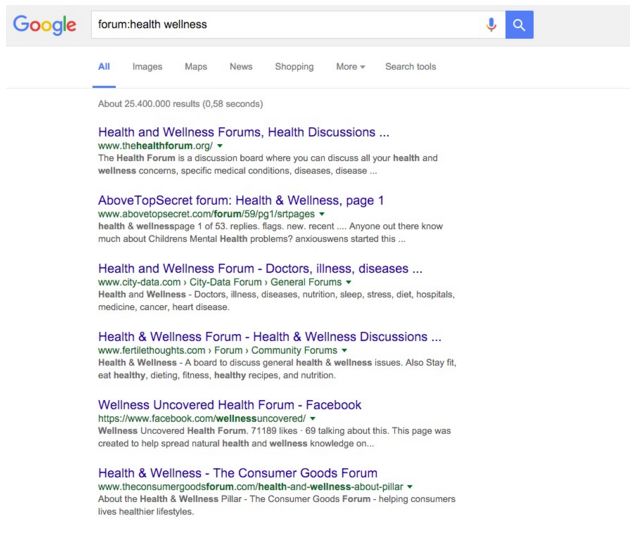Click the theconsumergoodsforum.com health-and-wellness-about-pillar URL
This screenshot has width=638, height=540.
click(250, 487)
